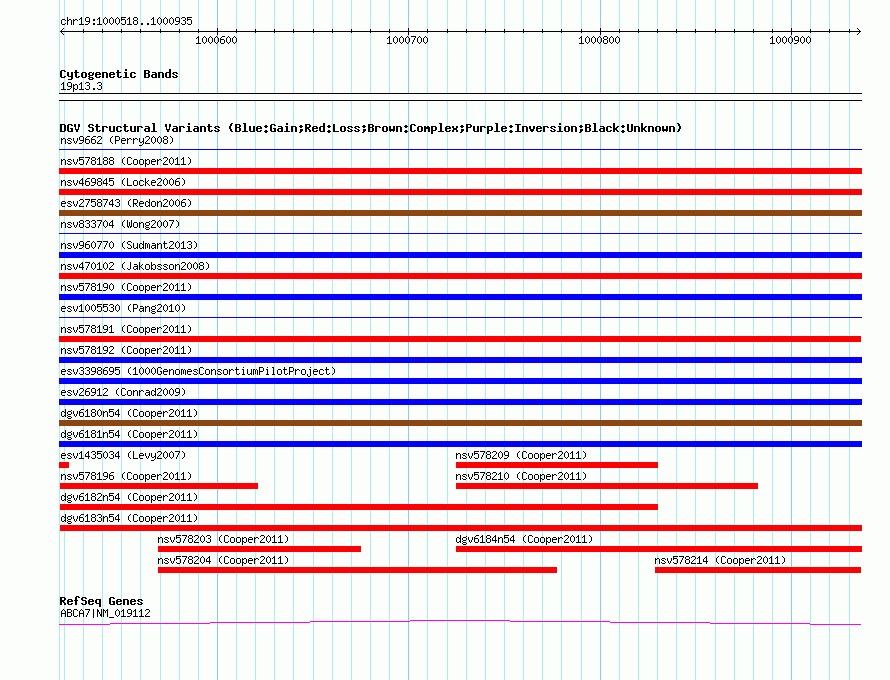890x680 pixels.
Task: Click the red bar below nsv578204
Action: (x=357, y=570)
